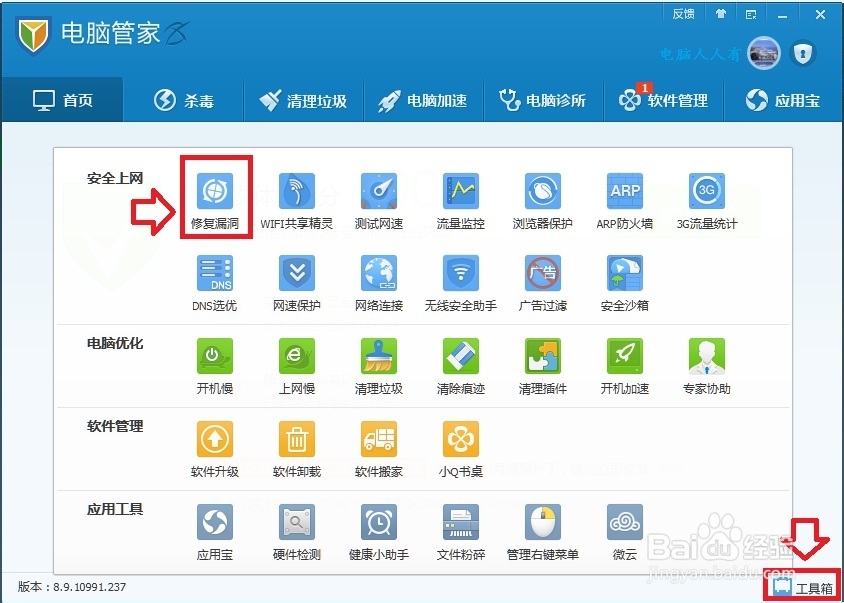
Task: Open 测试网速 speed test
Action: pyautogui.click(x=379, y=200)
